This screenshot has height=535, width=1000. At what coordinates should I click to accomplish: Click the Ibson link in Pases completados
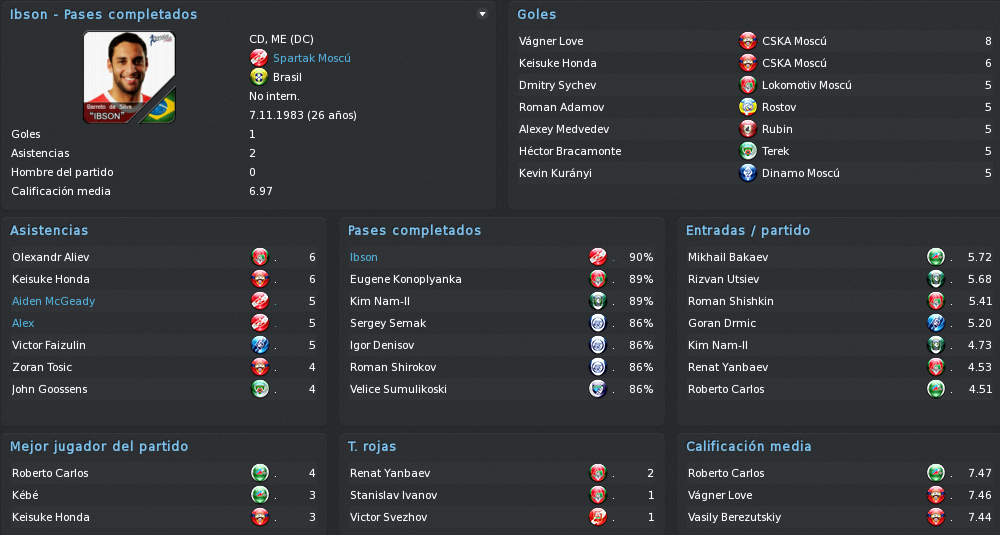tap(364, 257)
